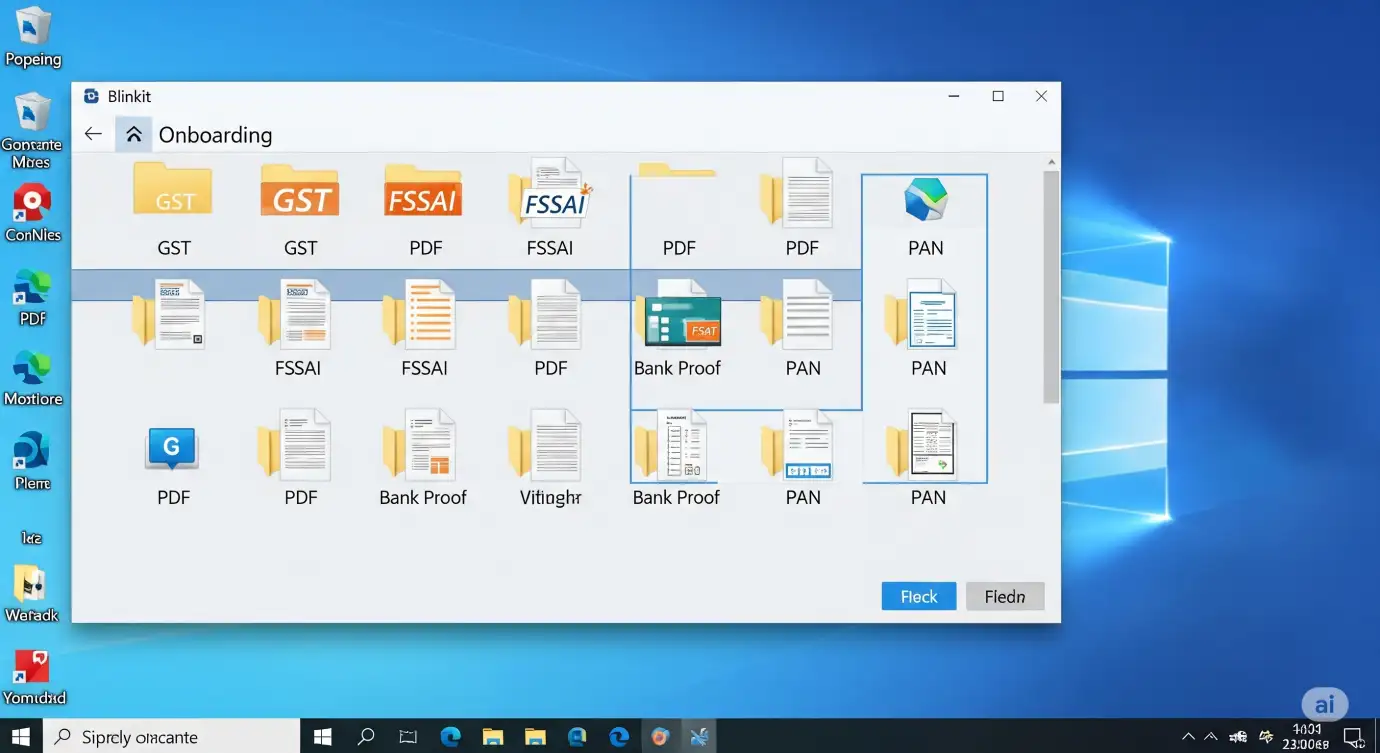Image resolution: width=1380 pixels, height=753 pixels.
Task: Click the Fleck button
Action: point(919,596)
